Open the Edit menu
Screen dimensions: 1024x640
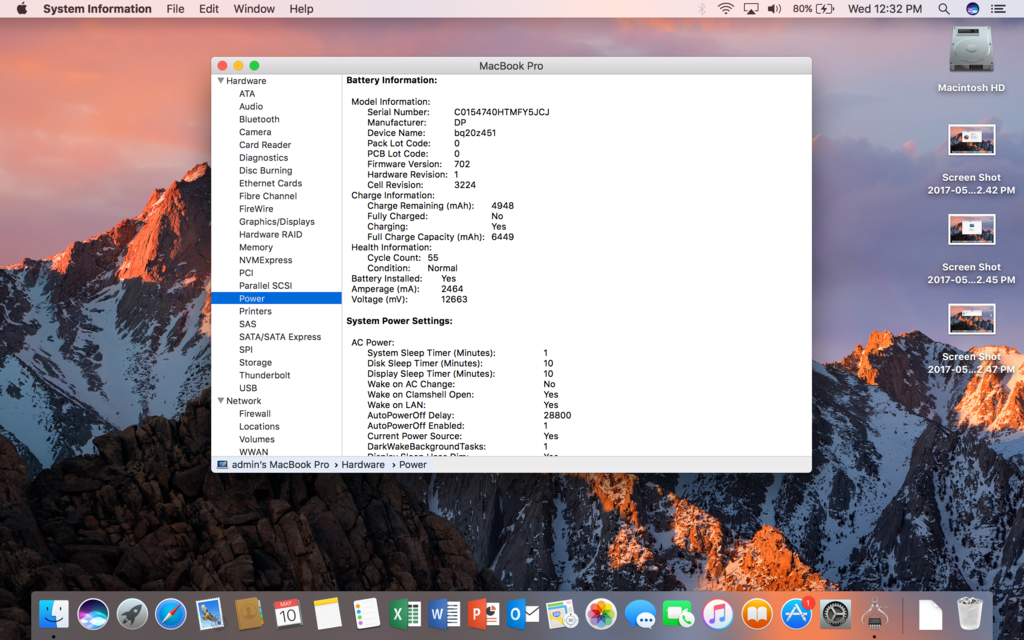tap(209, 8)
